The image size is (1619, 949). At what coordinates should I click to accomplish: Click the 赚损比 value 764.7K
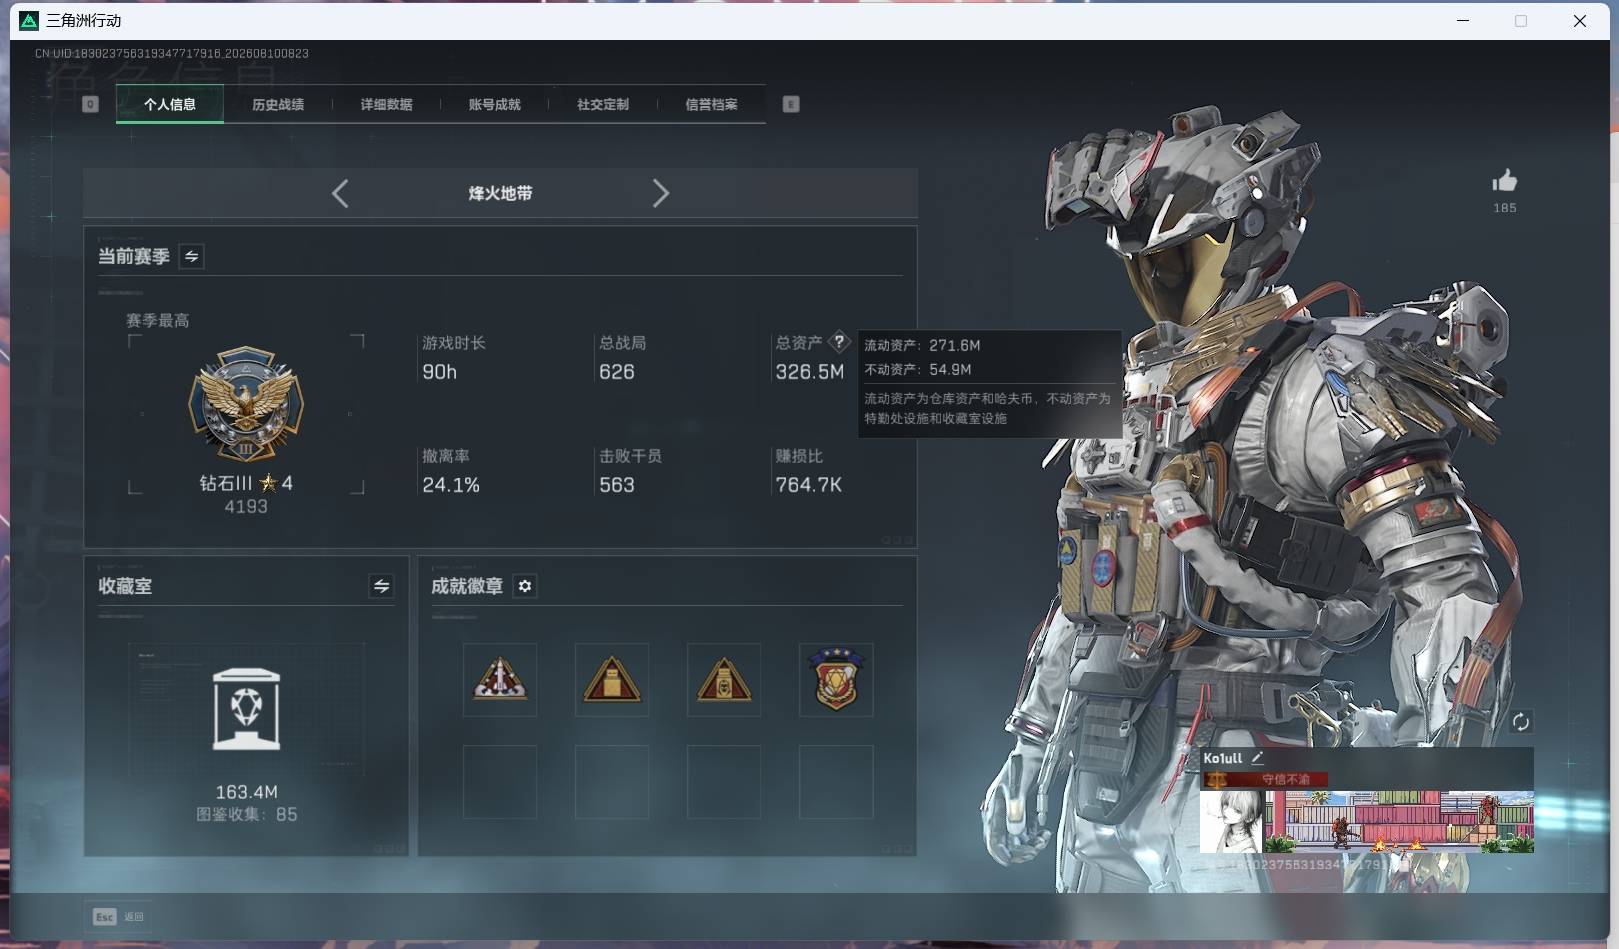(808, 485)
